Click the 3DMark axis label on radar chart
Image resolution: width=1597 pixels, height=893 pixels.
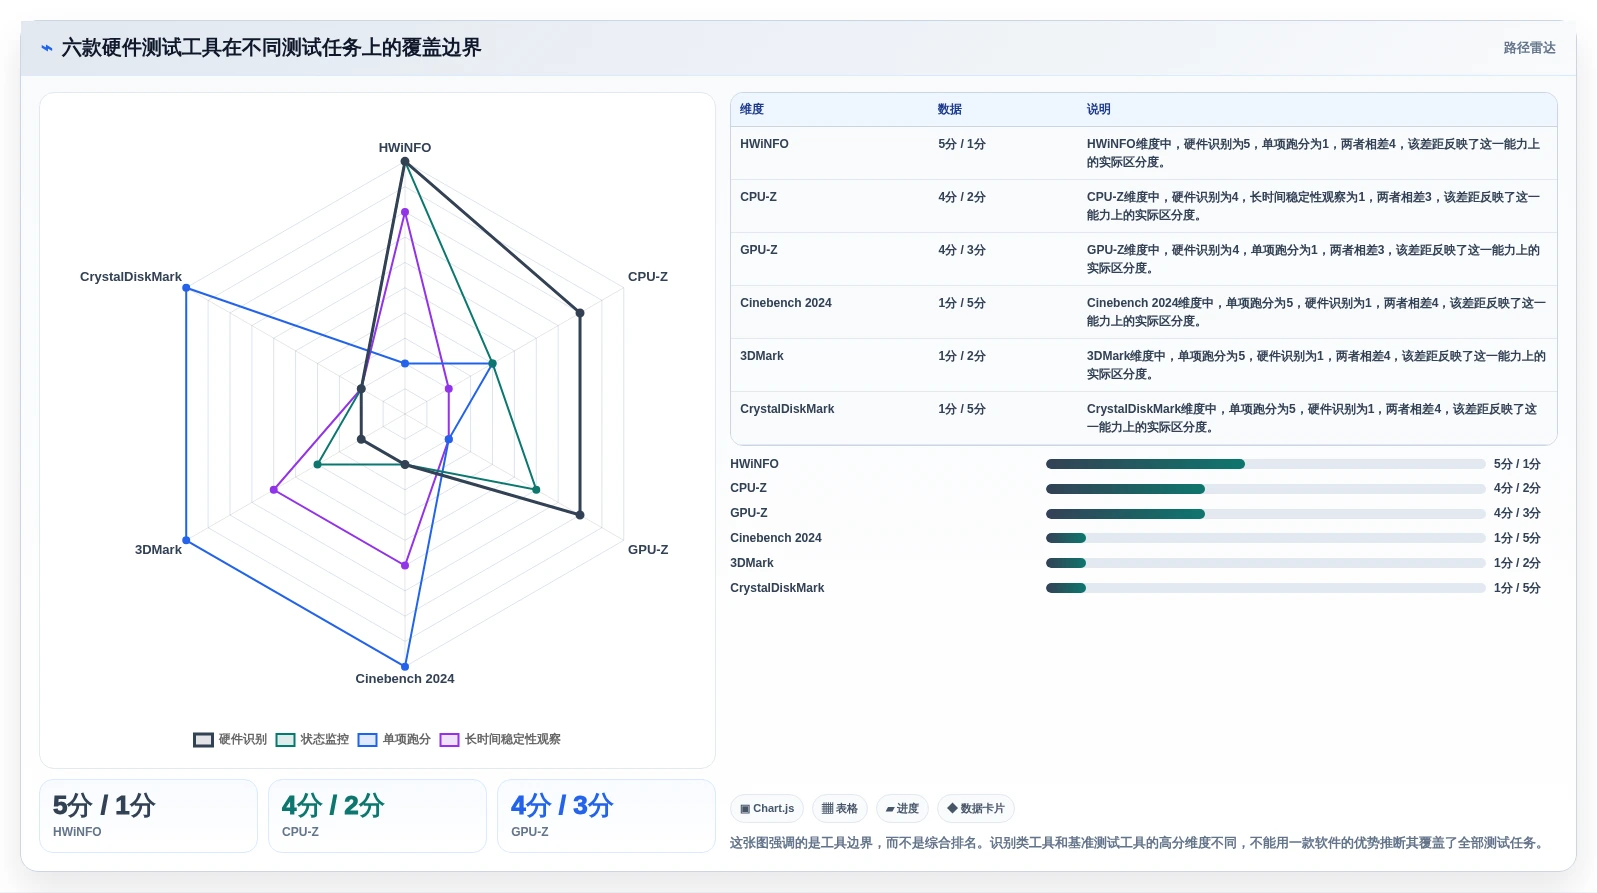[x=158, y=550]
